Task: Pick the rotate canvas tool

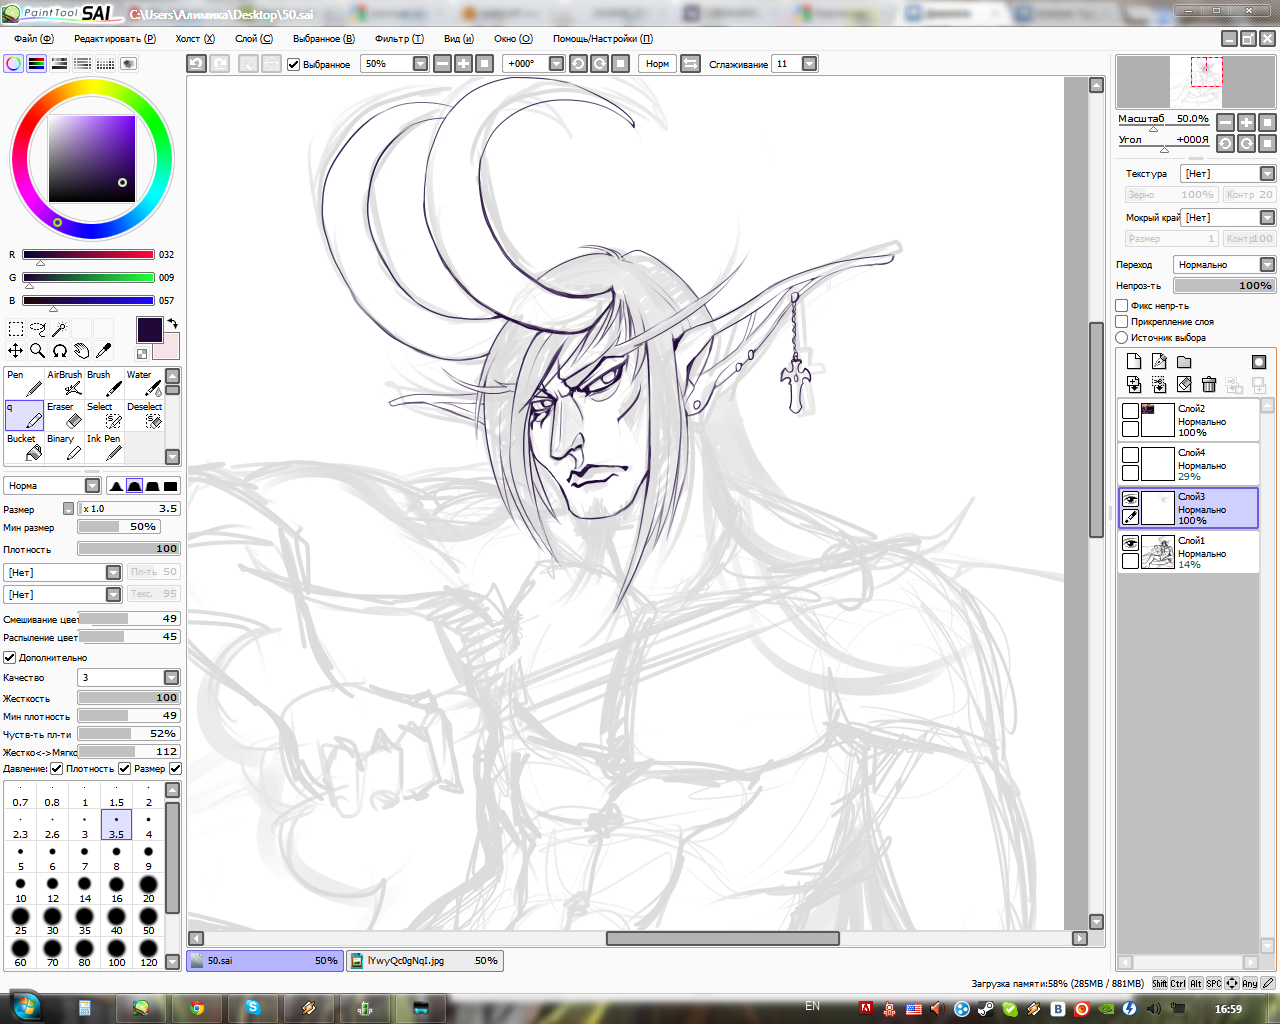Action: 60,351
